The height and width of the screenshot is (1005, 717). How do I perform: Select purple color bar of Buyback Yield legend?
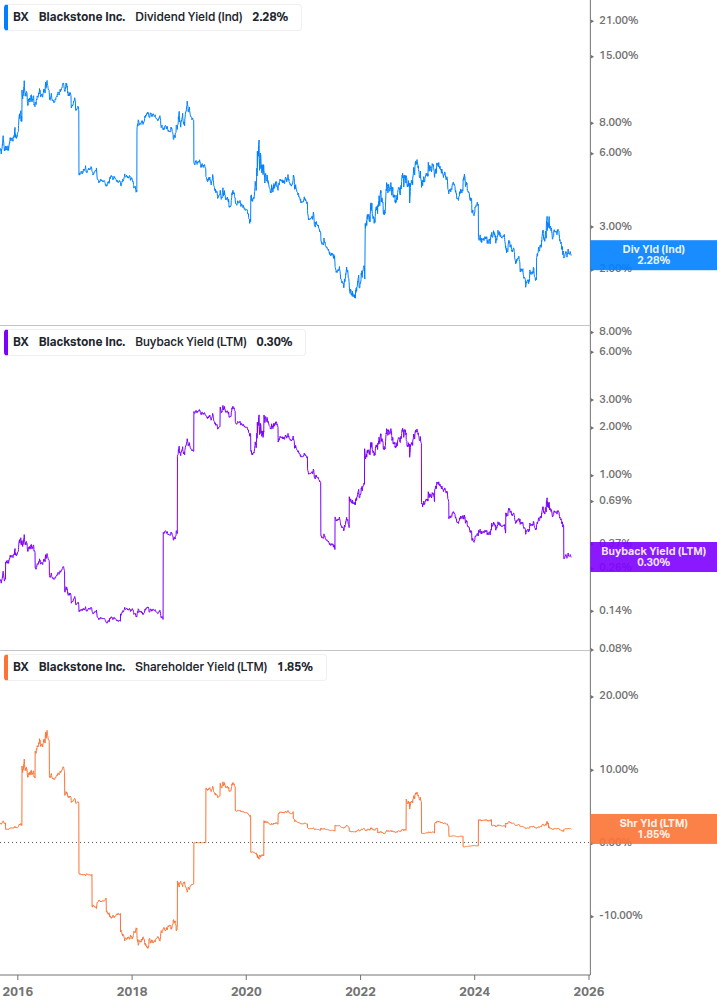(x=6, y=342)
